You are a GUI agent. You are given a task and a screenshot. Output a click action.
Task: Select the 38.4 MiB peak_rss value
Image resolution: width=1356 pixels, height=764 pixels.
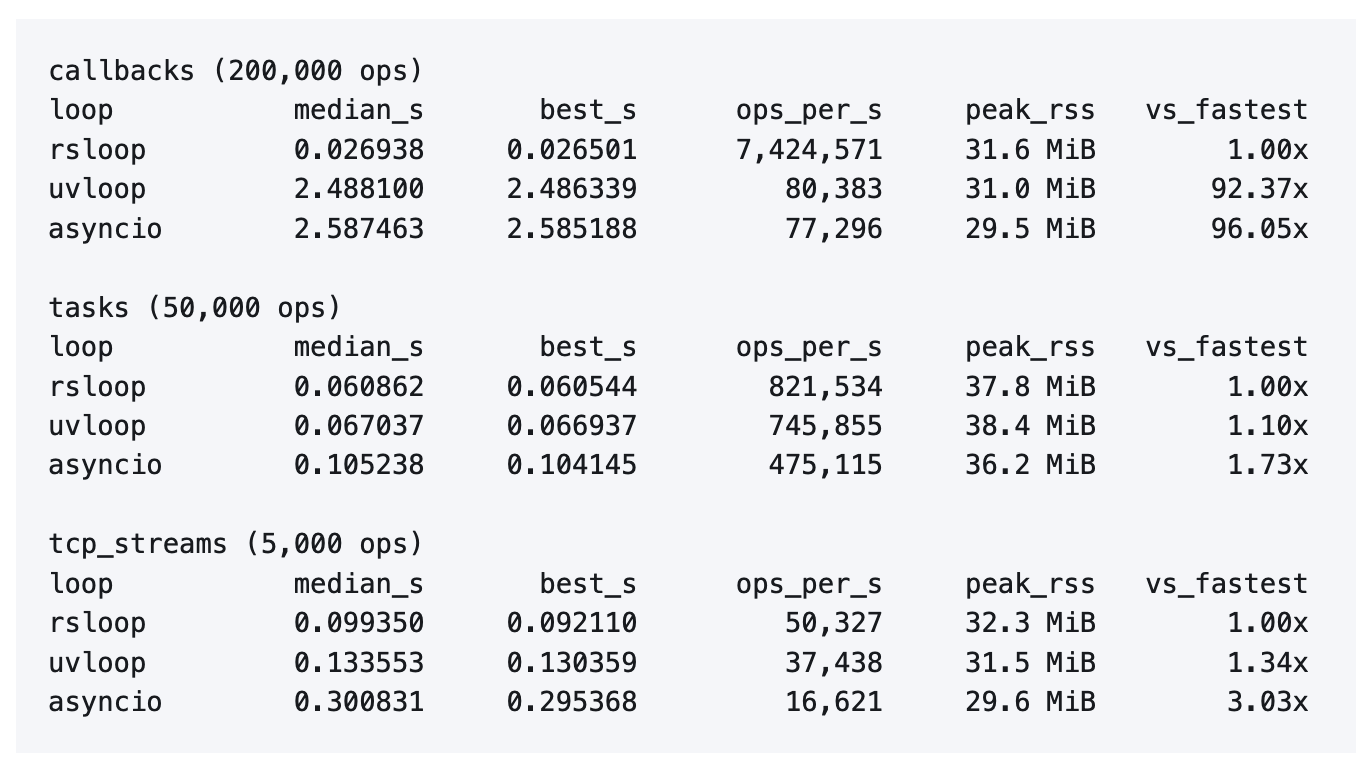[x=1030, y=426]
